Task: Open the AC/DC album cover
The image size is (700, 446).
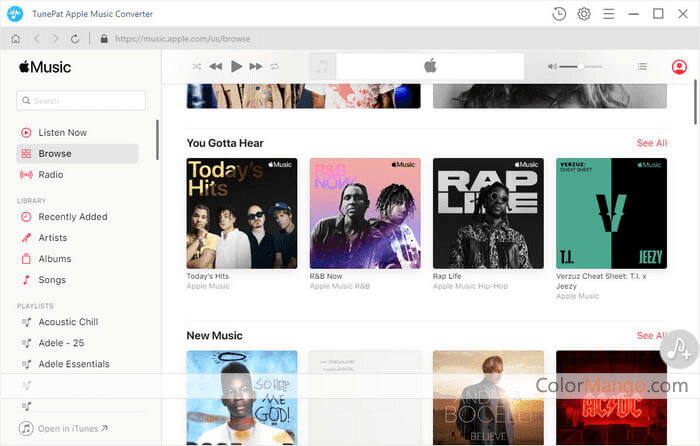Action: 612,398
